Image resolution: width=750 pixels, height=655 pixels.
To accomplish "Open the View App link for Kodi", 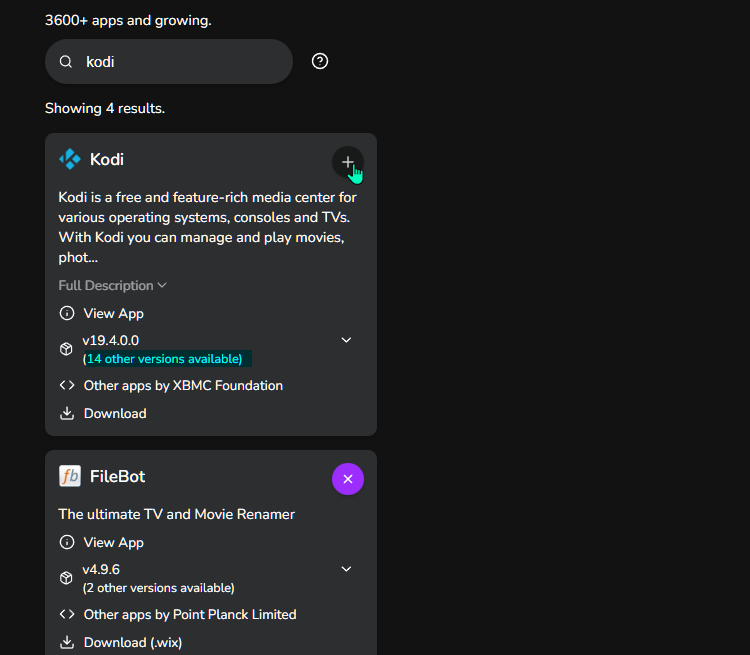I will coord(113,313).
